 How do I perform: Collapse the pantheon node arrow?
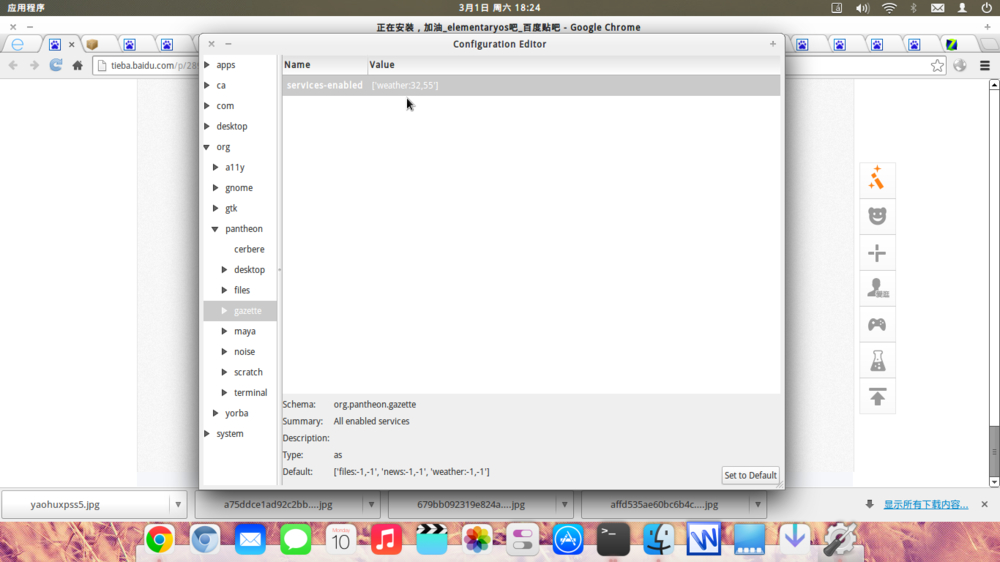click(216, 228)
